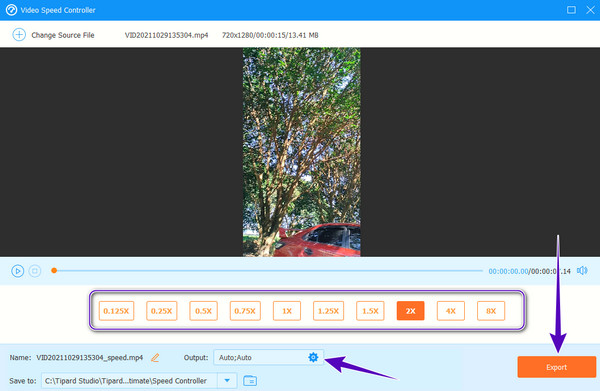This screenshot has width=600, height=391.
Task: Click the Video Speed Controller app logo
Action: 11,10
